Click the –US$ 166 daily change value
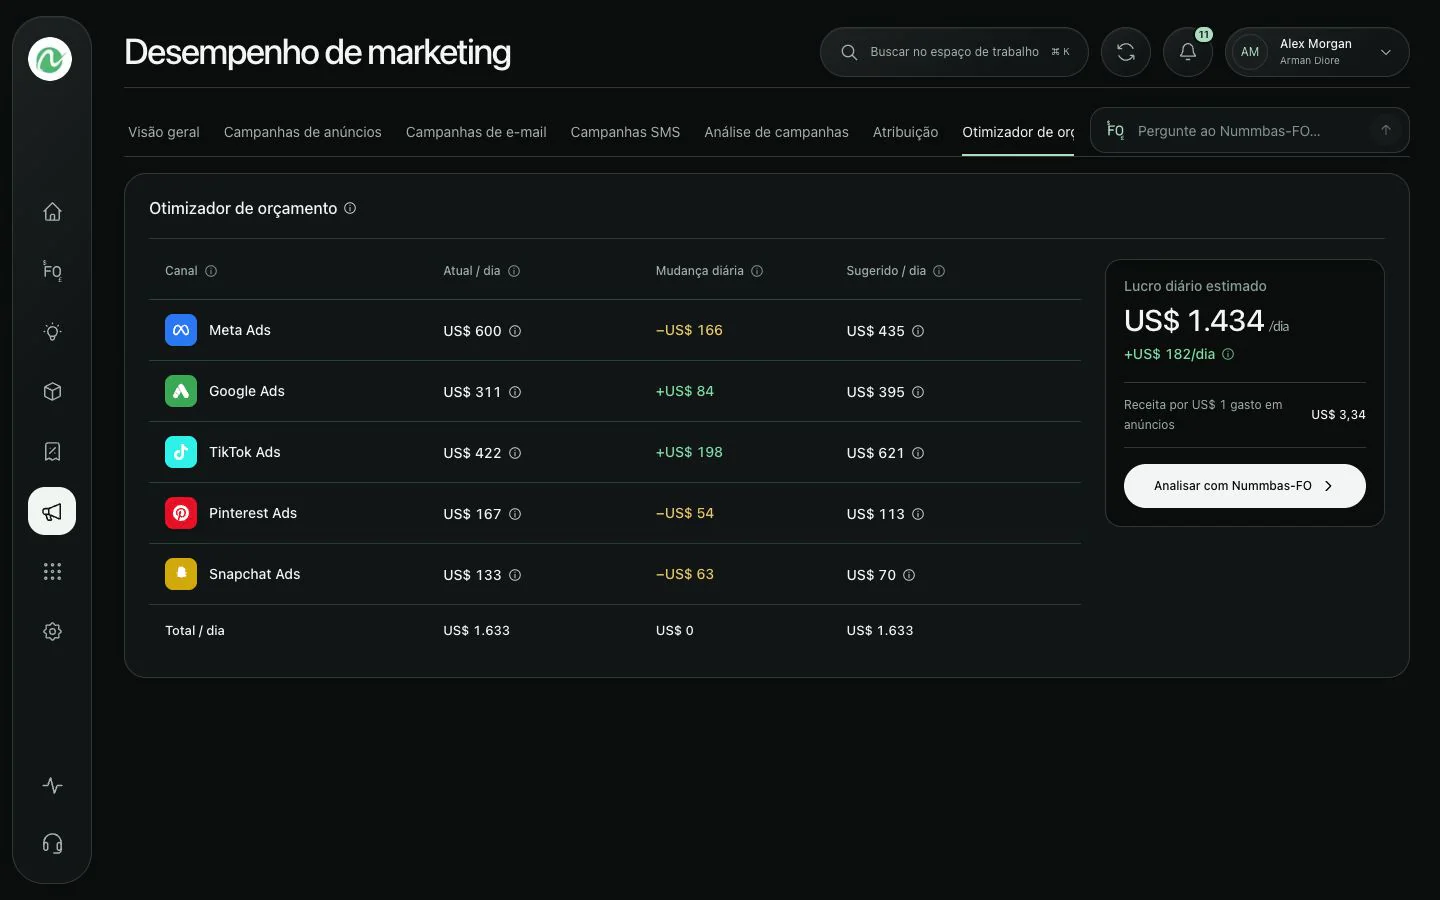 [x=689, y=330]
